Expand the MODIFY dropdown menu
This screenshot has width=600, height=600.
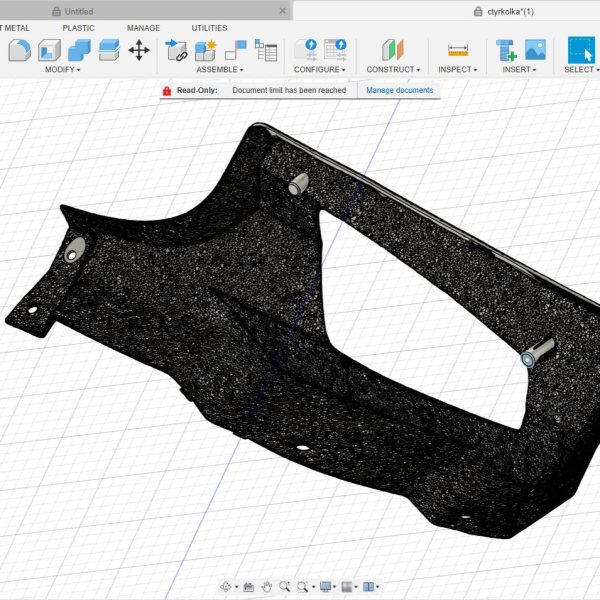[63, 70]
